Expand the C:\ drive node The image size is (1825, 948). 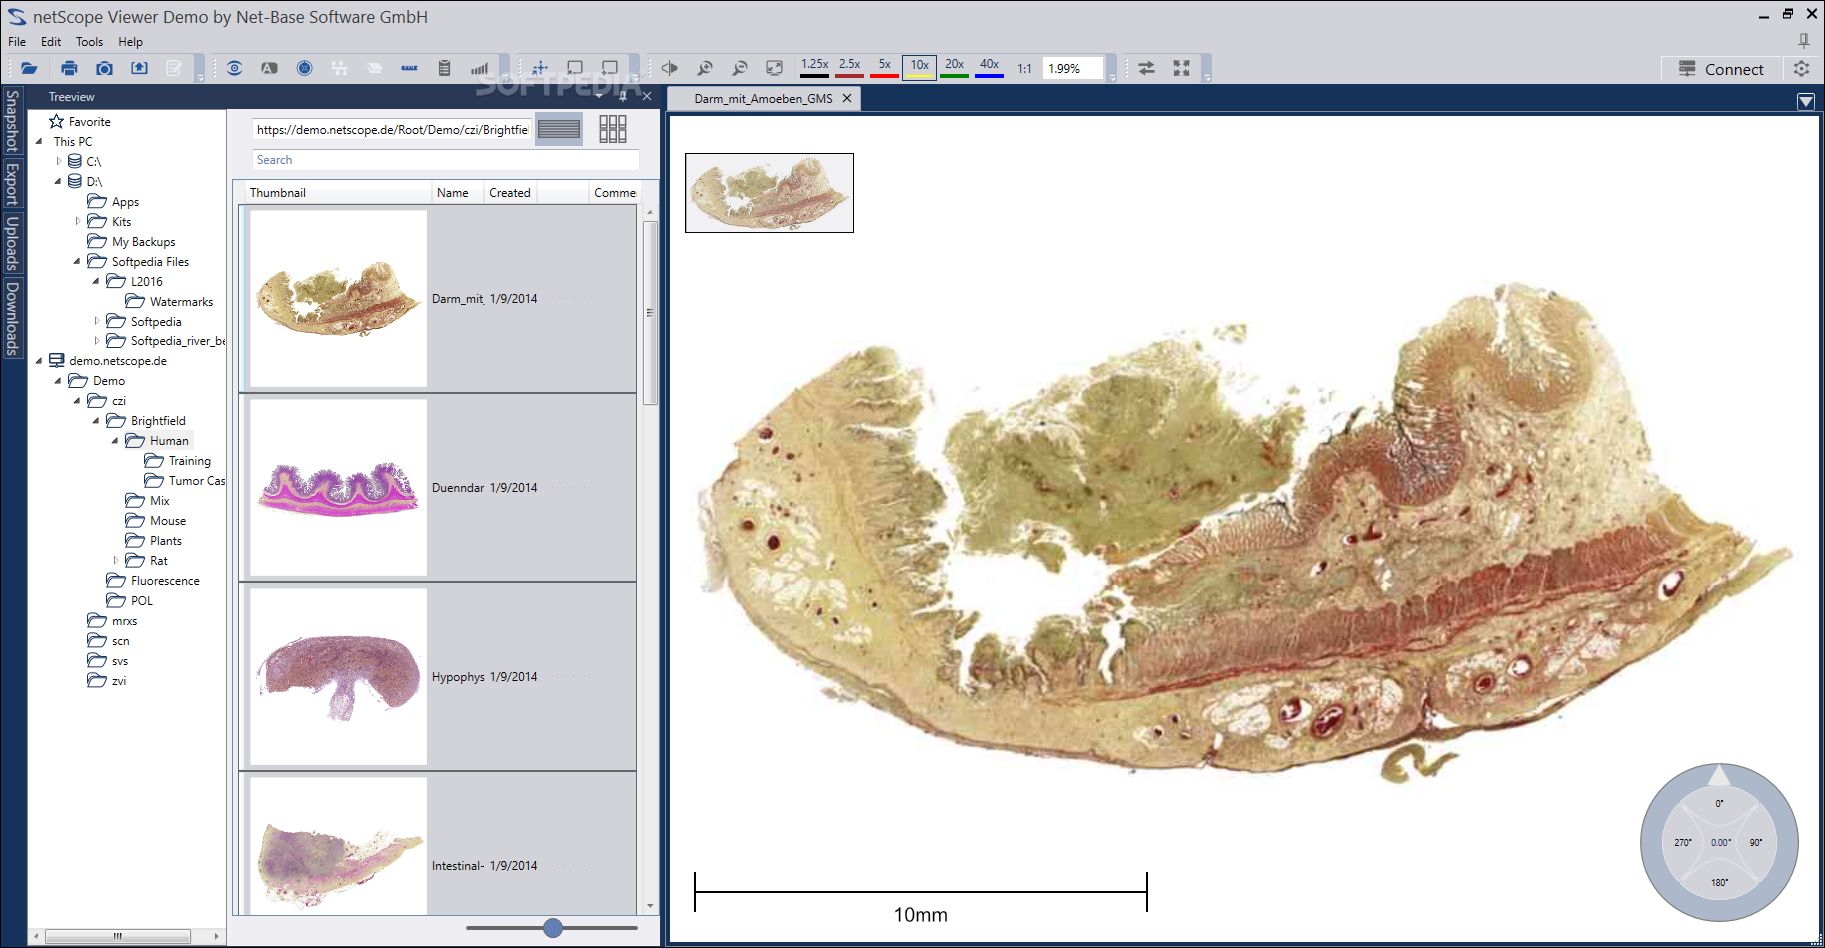(58, 161)
